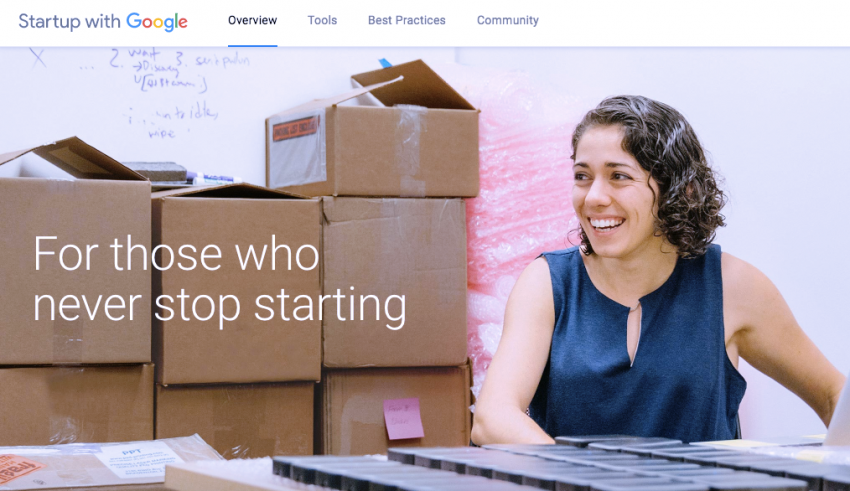850x491 pixels.
Task: Click the orange sticker on the package
Action: point(18,469)
